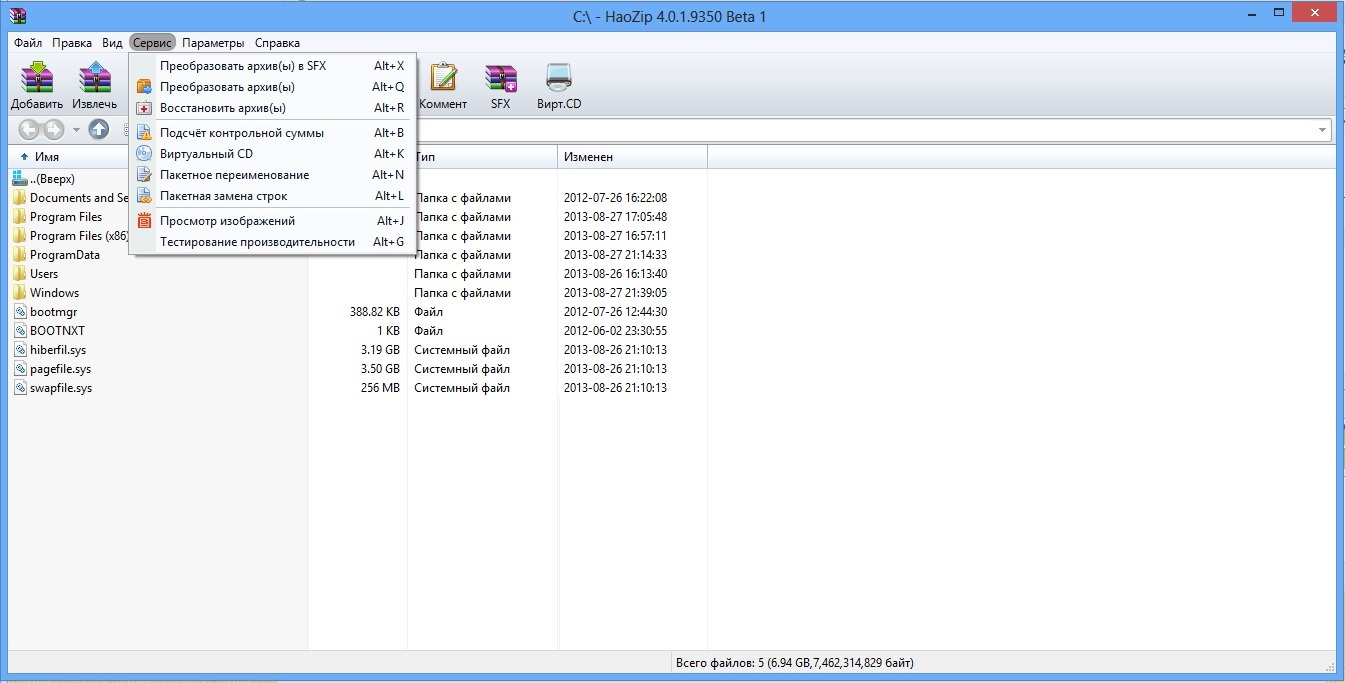Viewport: 1345px width, 683px height.
Task: Select the Program Files (x86) folder
Action: click(x=79, y=236)
